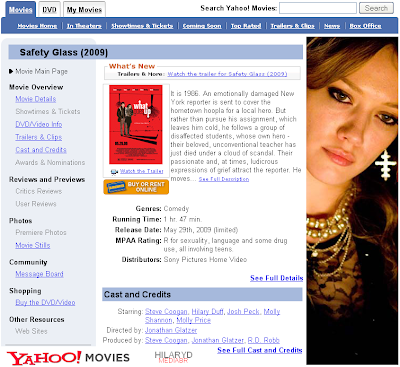Screen dimensions: 400x367
Task: Open Movie Details sidebar link
Action: (x=36, y=99)
